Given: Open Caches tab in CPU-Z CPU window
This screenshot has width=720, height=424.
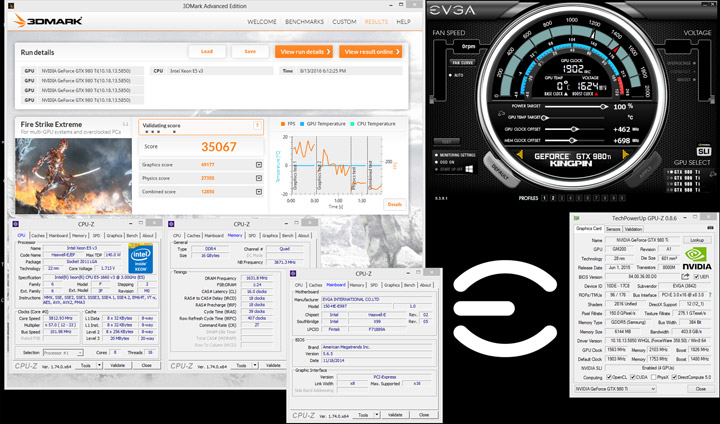Looking at the screenshot, I should pyautogui.click(x=38, y=236).
